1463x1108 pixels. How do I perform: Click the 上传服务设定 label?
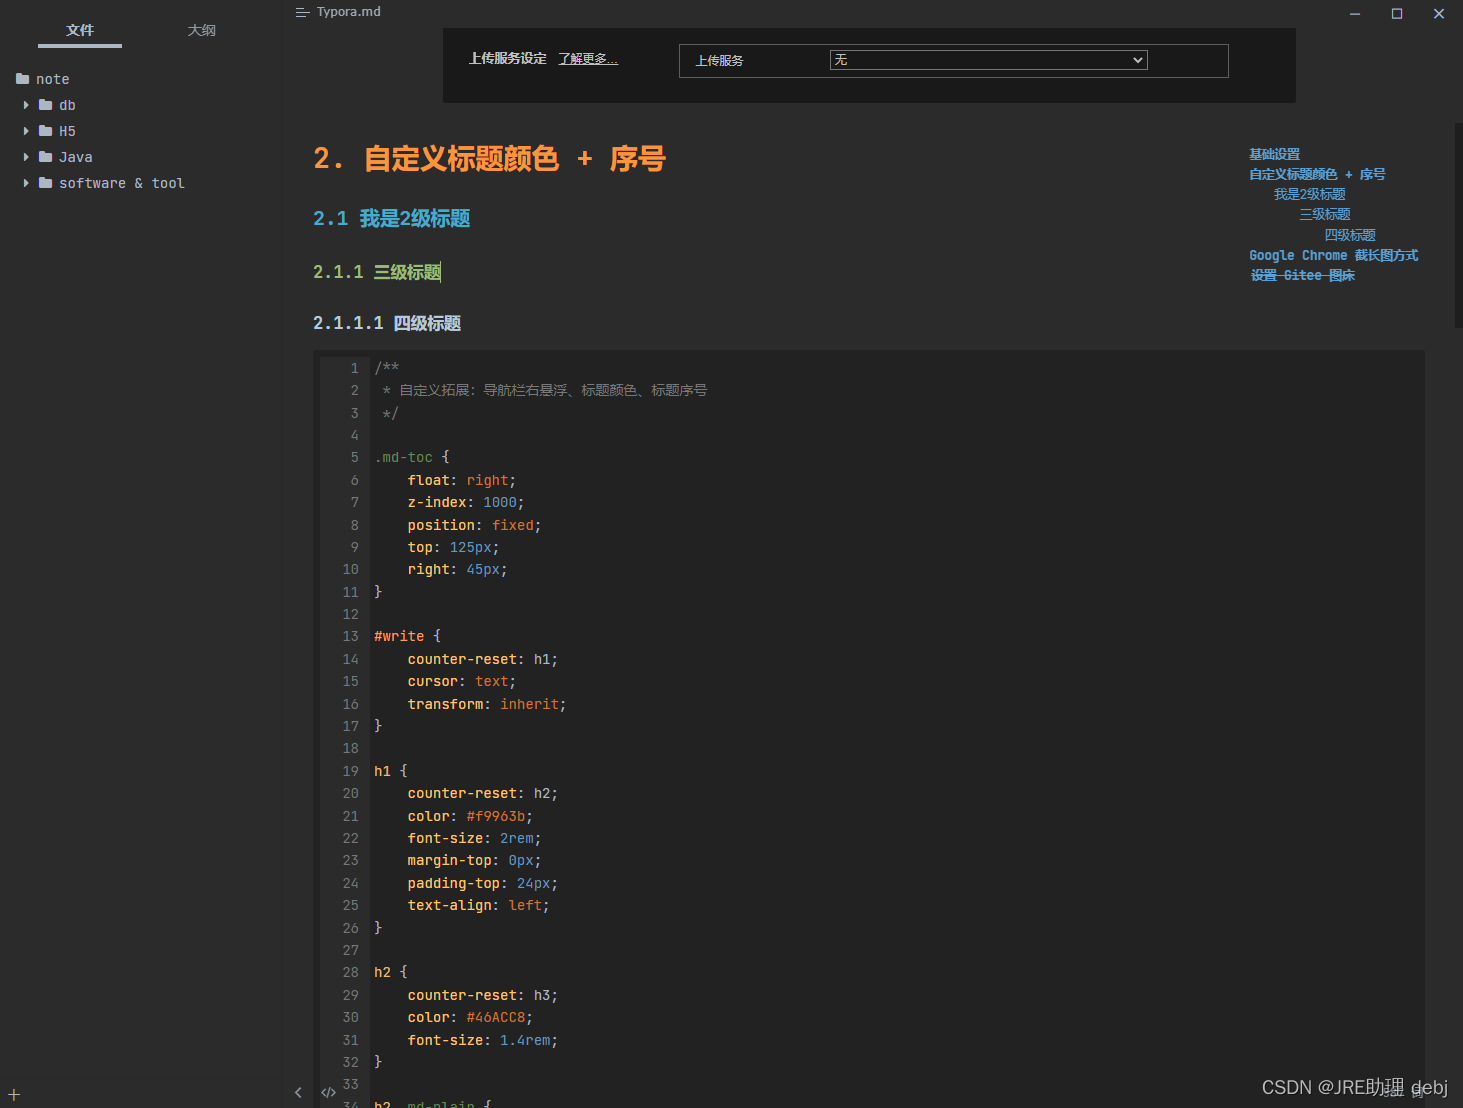click(508, 59)
